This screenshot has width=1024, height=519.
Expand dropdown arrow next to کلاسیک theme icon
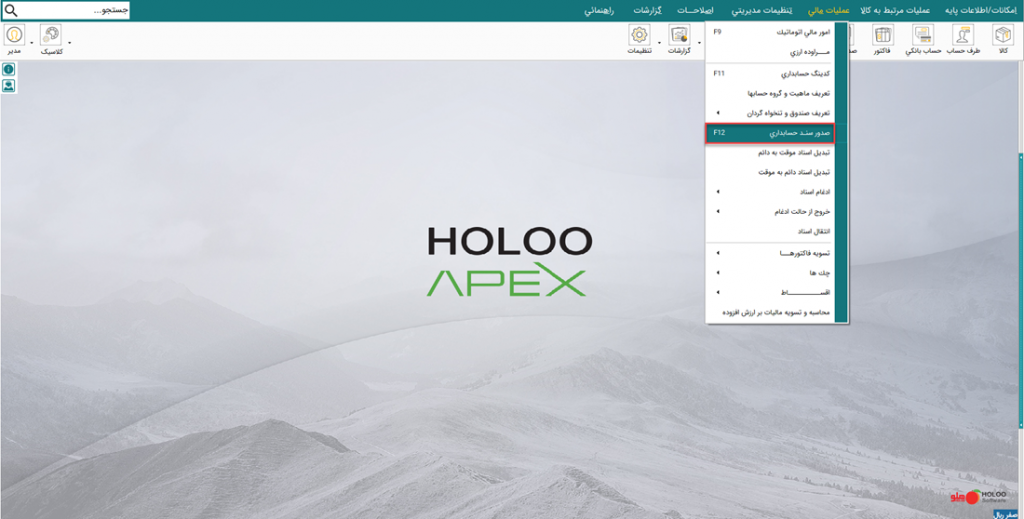pyautogui.click(x=69, y=43)
